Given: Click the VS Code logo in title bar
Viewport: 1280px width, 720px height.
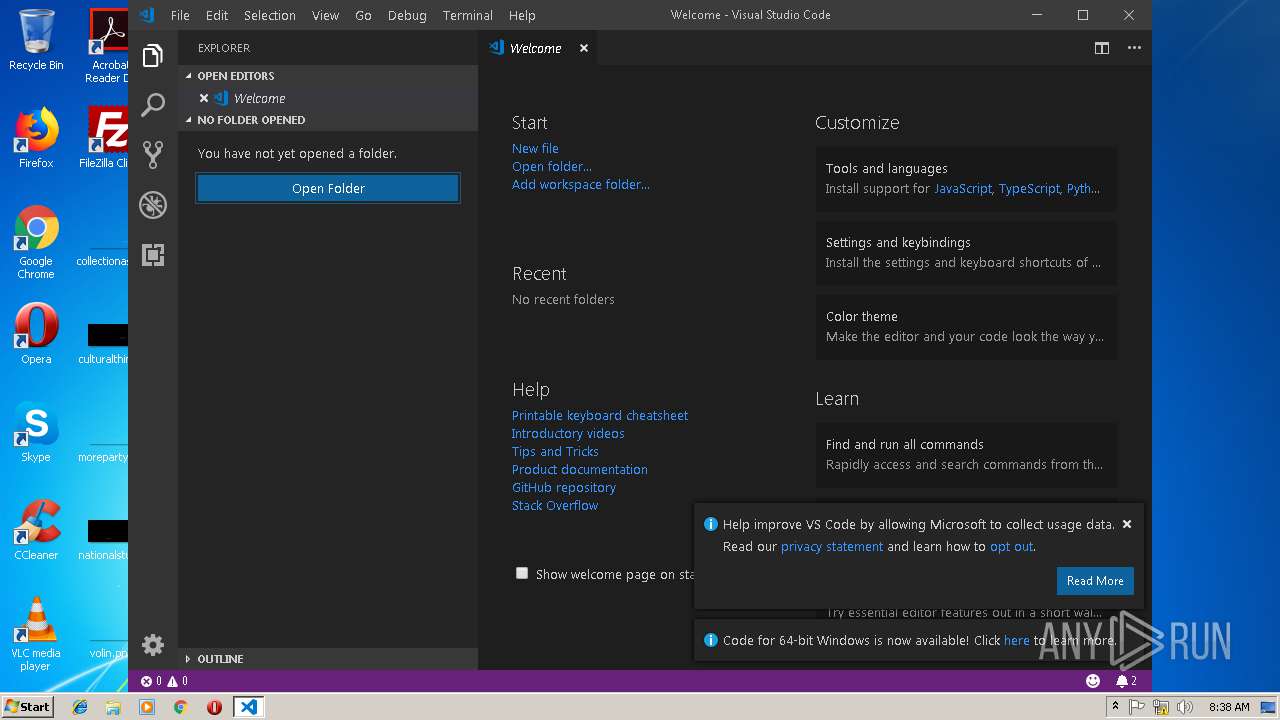Looking at the screenshot, I should pyautogui.click(x=147, y=15).
